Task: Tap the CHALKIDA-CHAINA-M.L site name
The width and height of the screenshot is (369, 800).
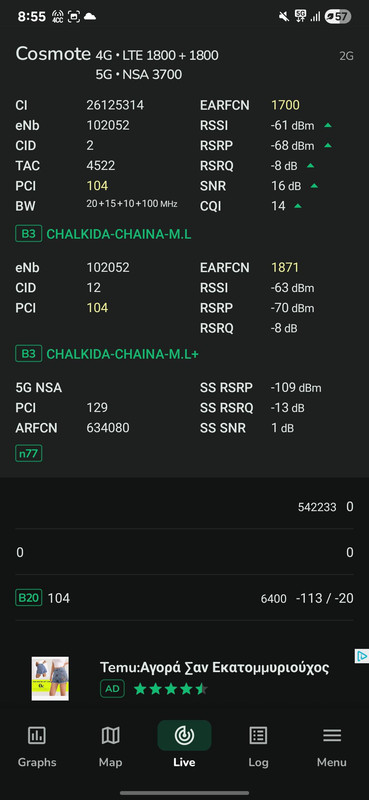Action: click(119, 235)
